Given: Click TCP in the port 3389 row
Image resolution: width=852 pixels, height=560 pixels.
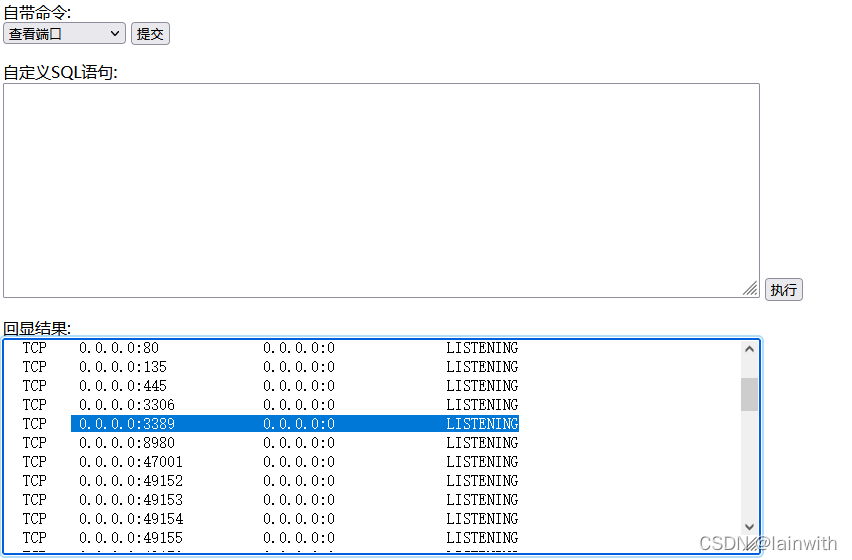Looking at the screenshot, I should tap(35, 424).
